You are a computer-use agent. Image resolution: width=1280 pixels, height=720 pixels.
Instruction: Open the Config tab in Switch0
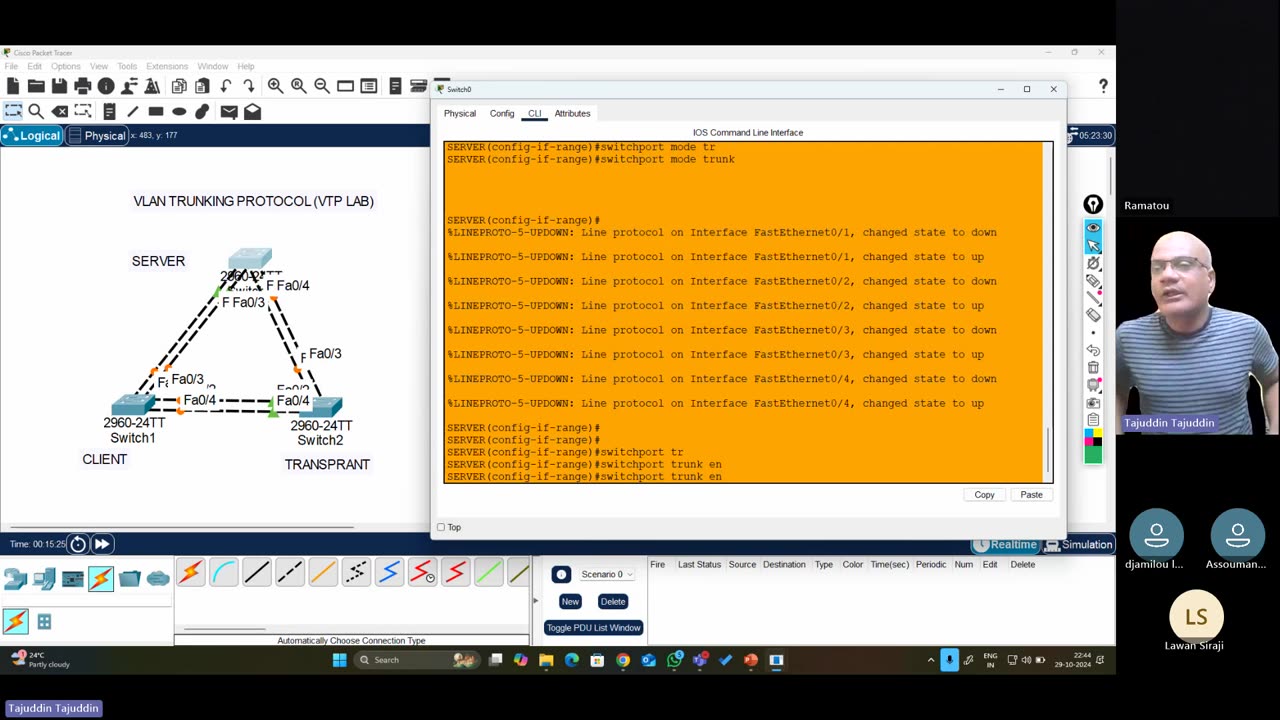(502, 113)
